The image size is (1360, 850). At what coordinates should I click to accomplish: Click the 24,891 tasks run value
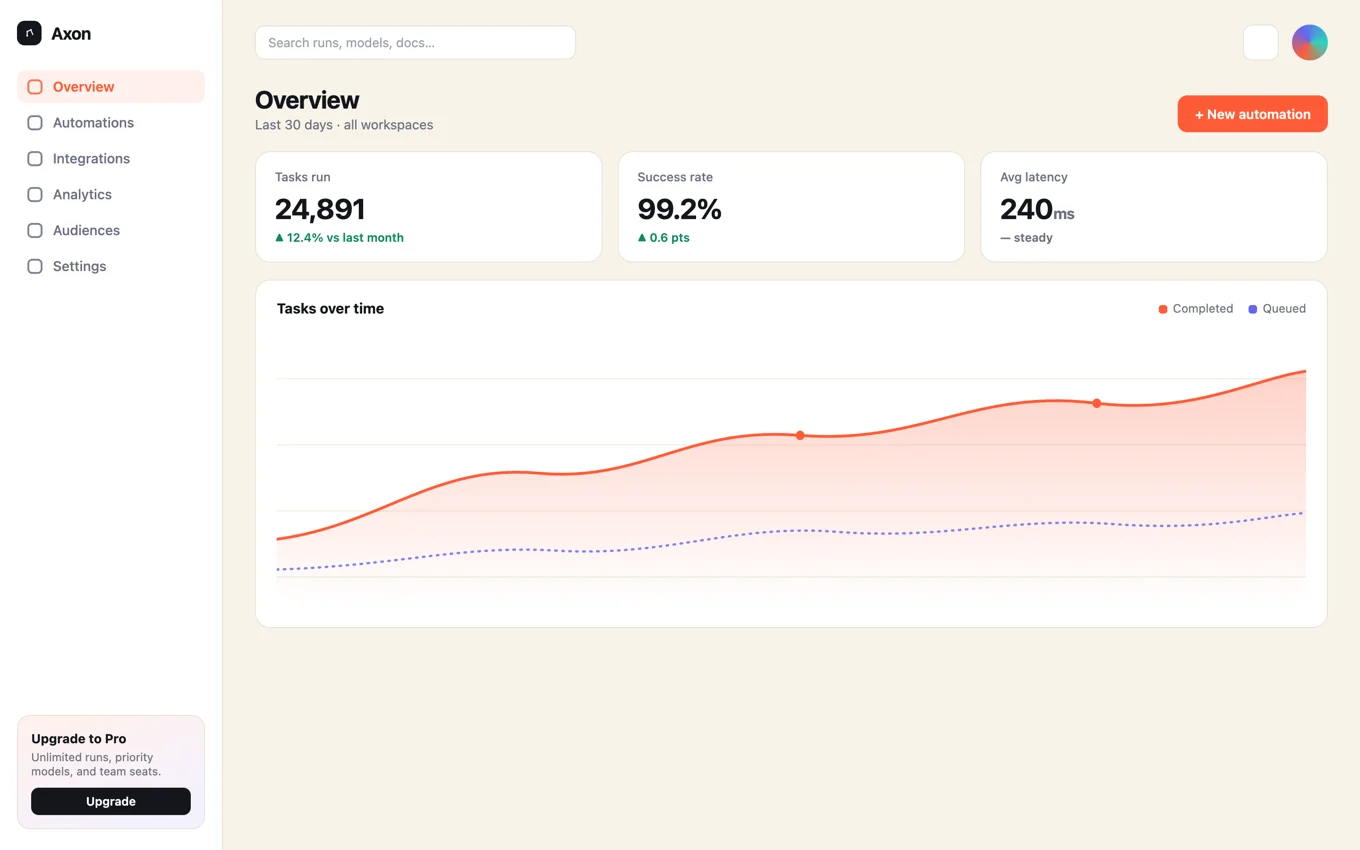(320, 209)
